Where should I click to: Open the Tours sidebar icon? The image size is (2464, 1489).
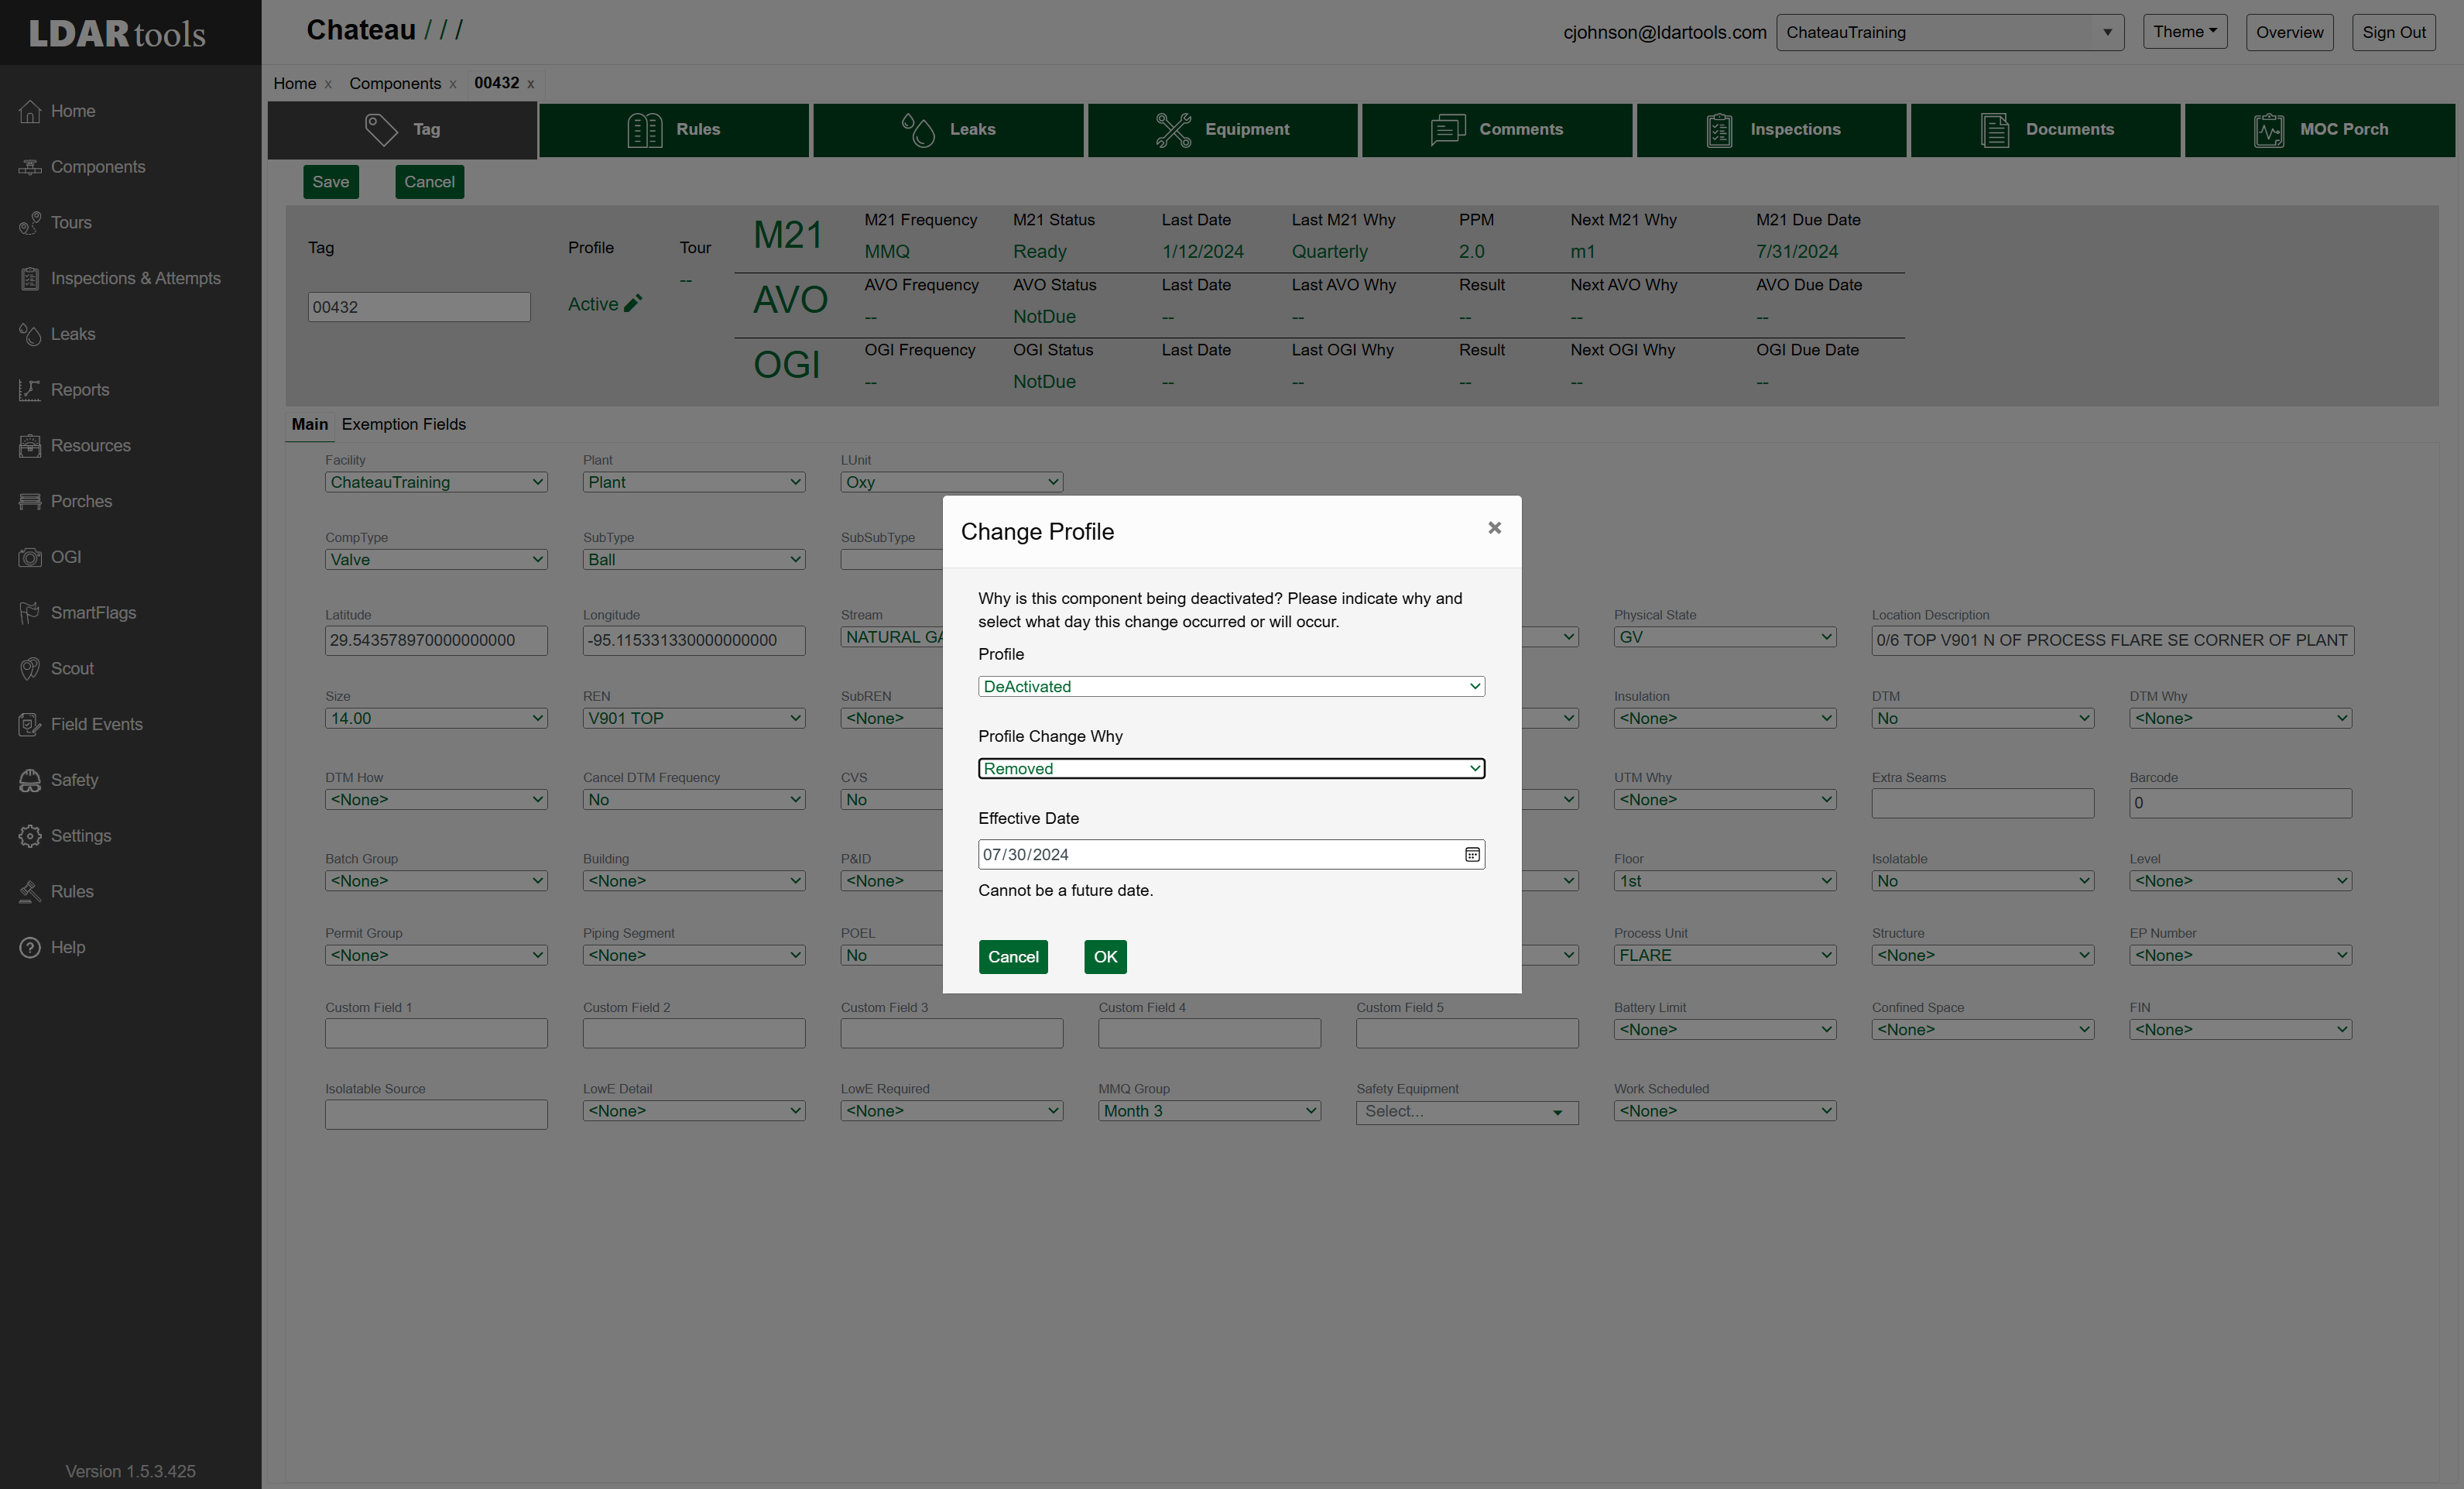30,223
